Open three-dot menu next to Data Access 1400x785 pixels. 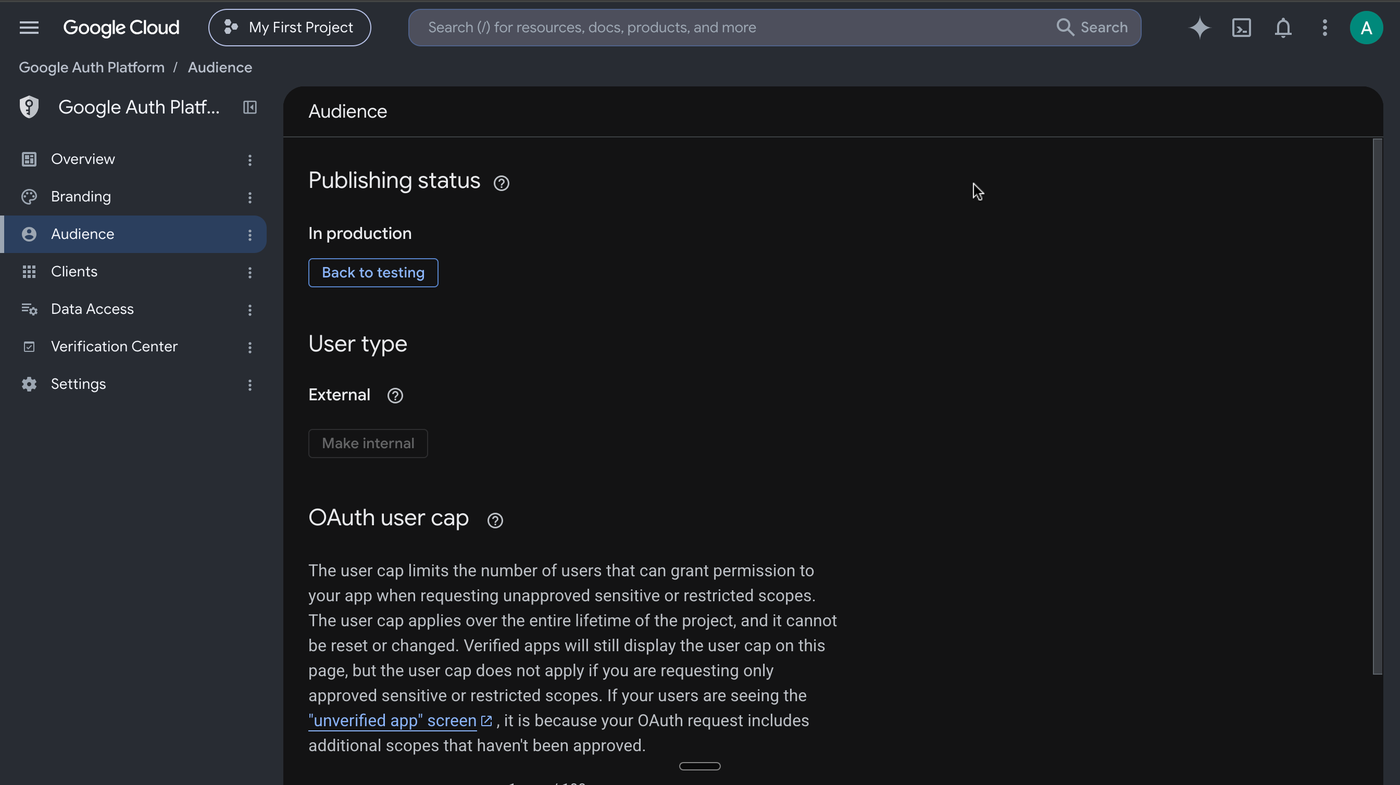(250, 310)
